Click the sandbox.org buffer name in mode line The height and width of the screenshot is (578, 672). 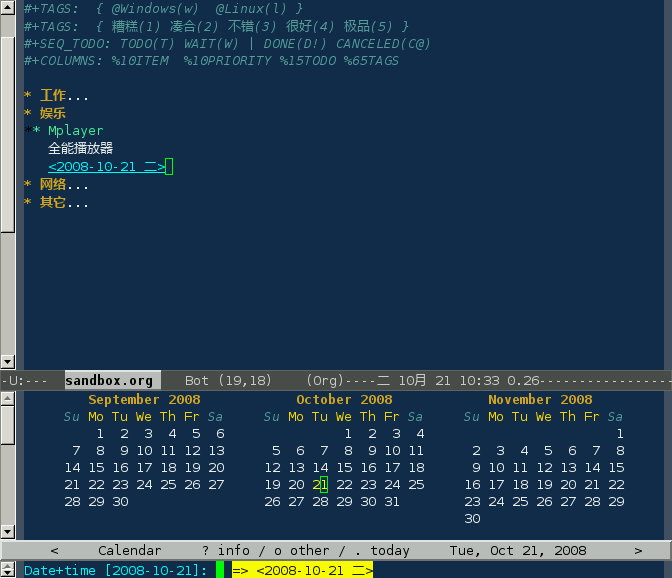click(x=109, y=380)
